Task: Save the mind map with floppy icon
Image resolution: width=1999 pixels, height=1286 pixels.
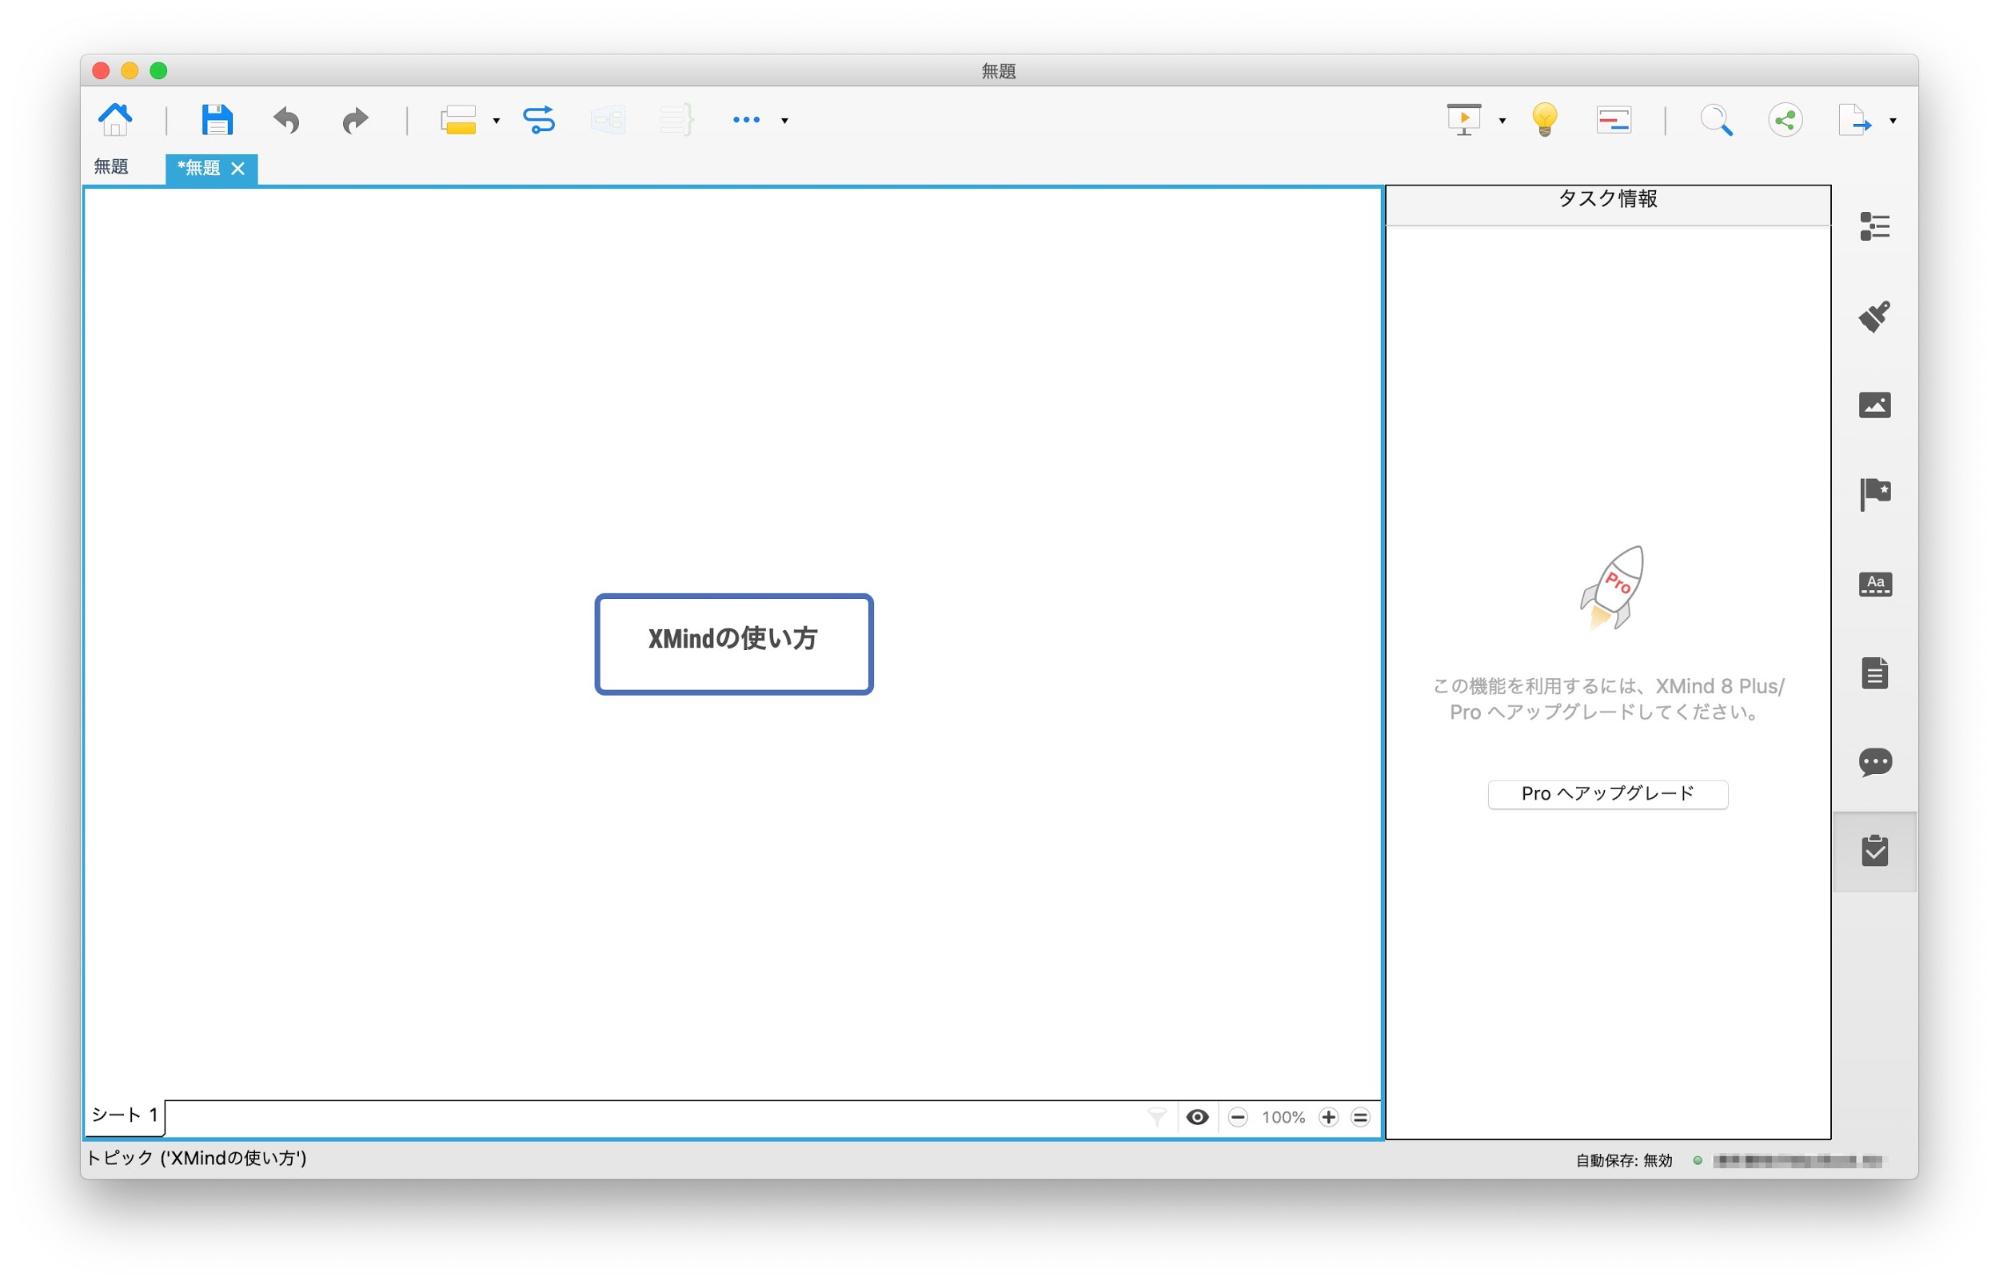Action: [216, 120]
